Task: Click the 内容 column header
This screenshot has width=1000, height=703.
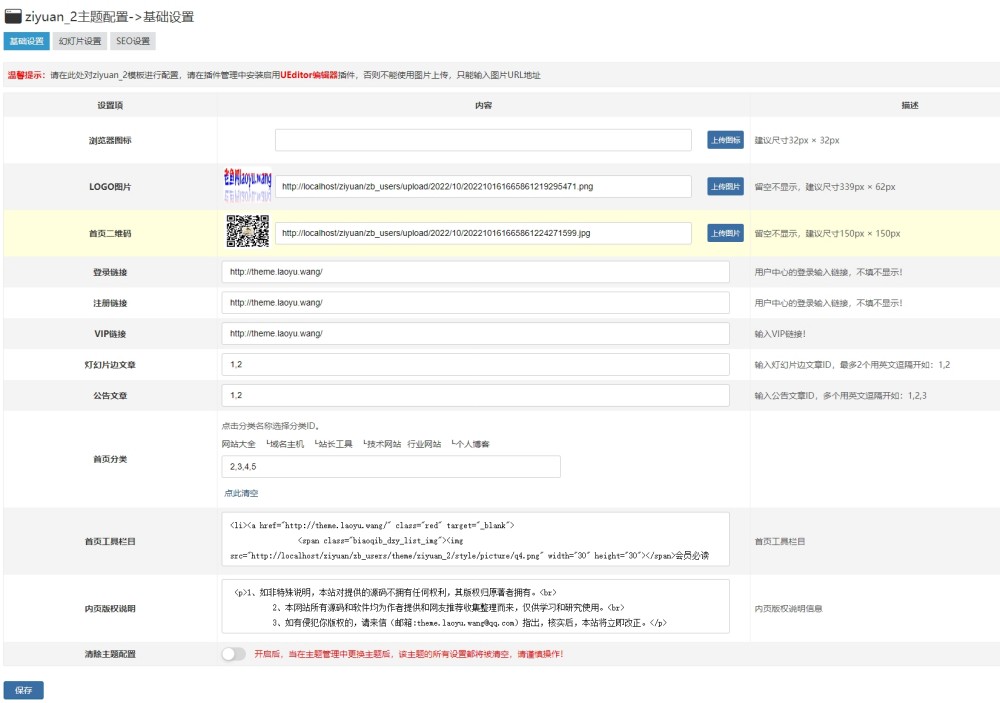Action: pos(483,105)
